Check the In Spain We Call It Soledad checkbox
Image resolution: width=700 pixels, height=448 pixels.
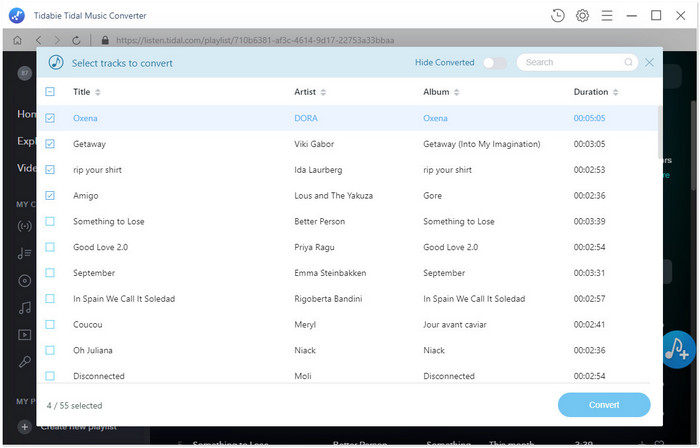point(50,299)
